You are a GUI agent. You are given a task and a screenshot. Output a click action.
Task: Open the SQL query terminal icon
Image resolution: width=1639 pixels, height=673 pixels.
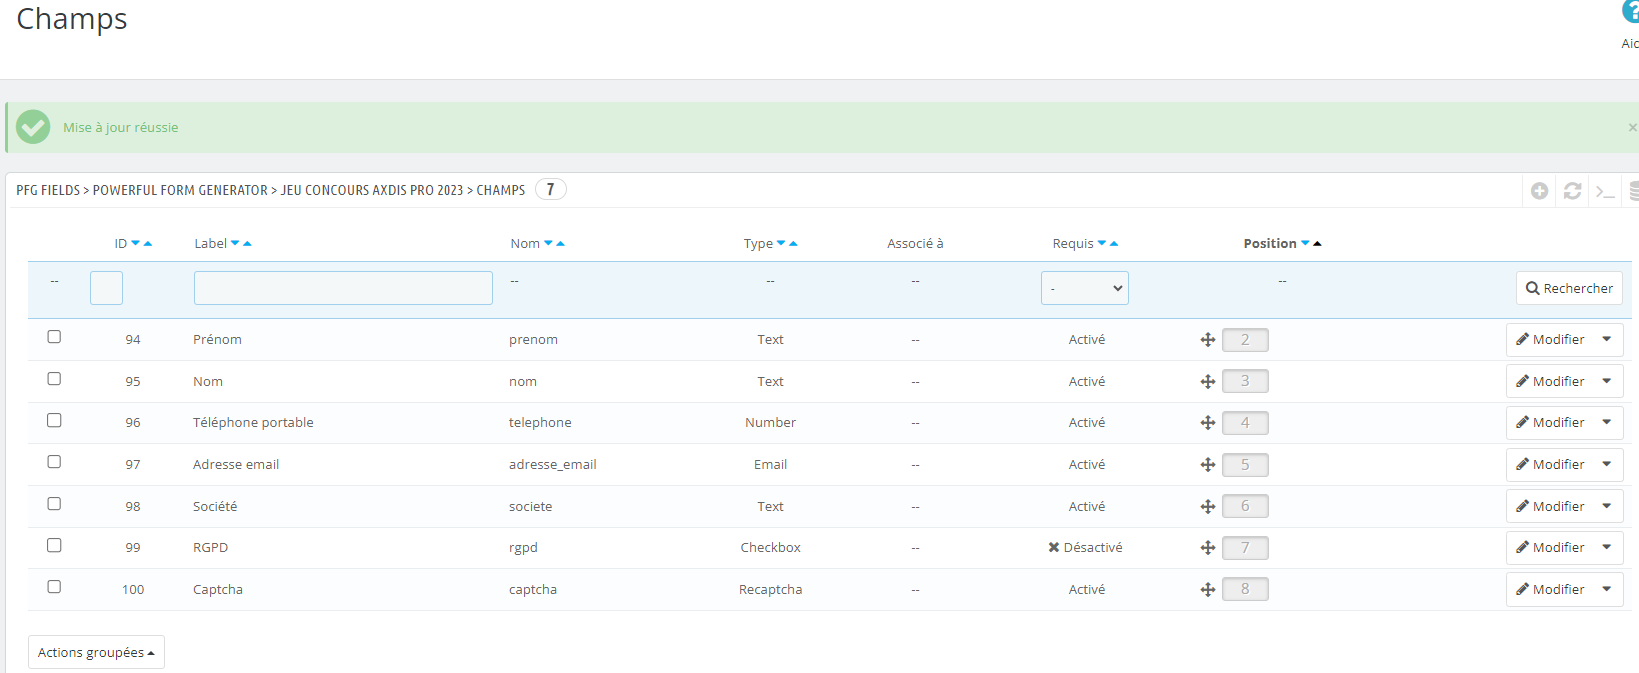(x=1605, y=191)
